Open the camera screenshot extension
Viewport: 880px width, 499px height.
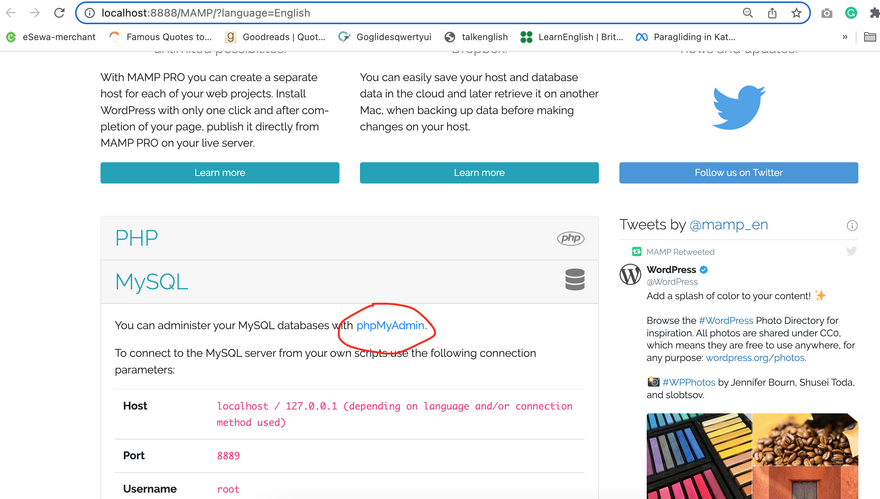[x=826, y=13]
